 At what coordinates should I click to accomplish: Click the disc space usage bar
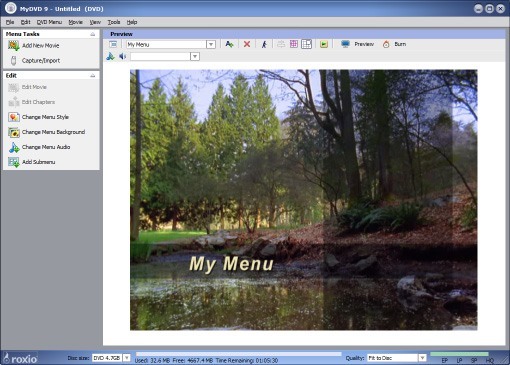[x=239, y=354]
